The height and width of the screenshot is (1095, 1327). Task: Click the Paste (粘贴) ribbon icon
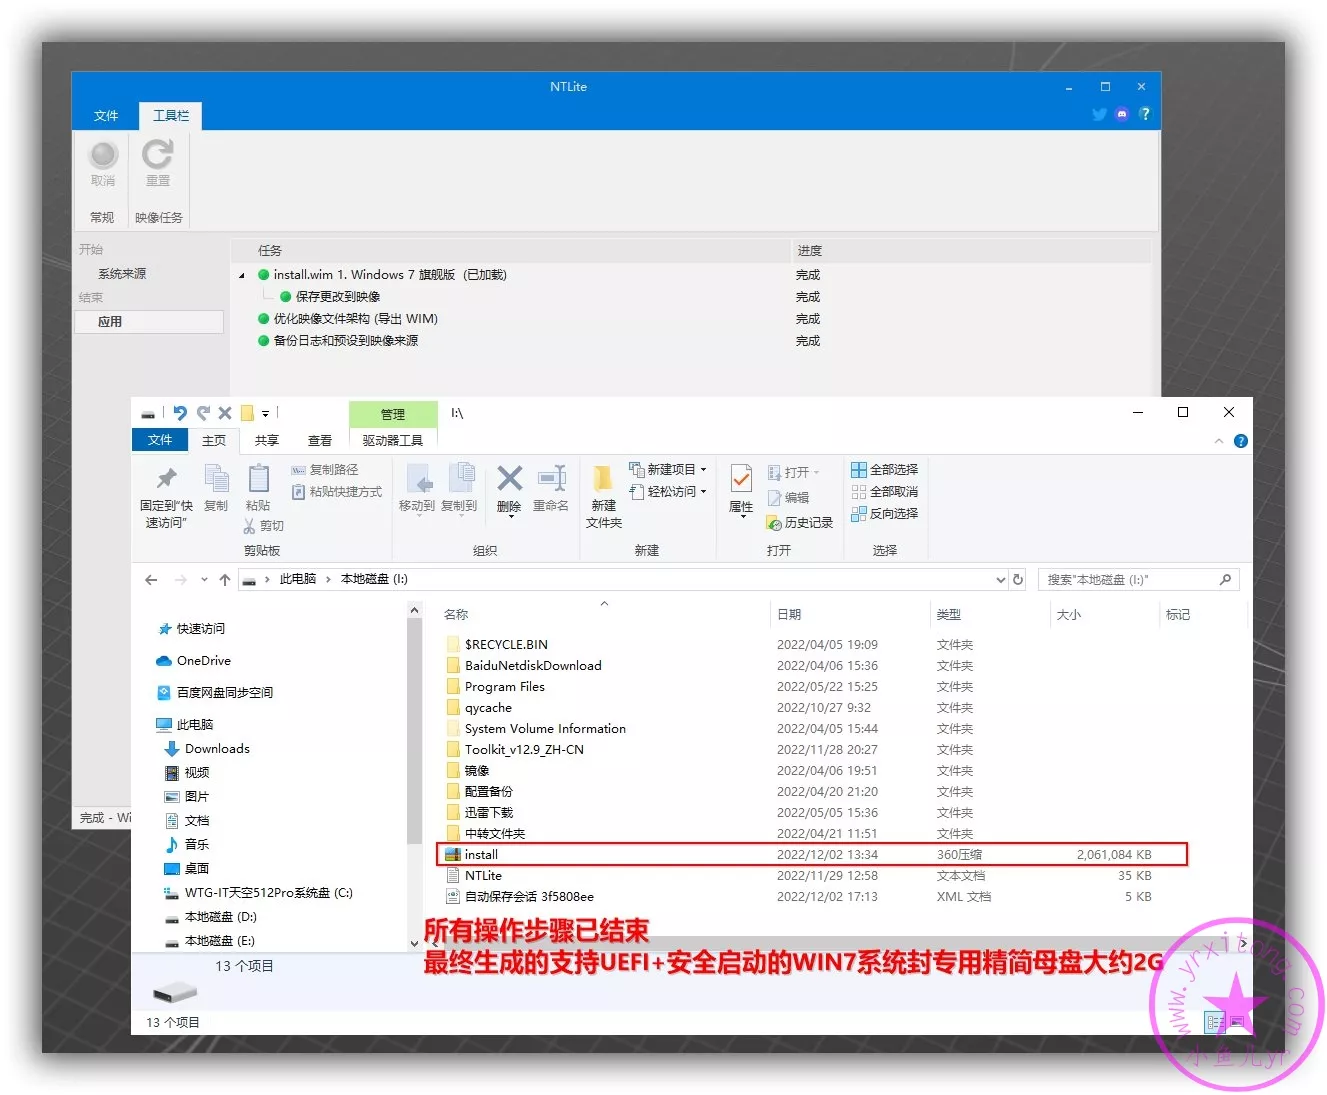coord(258,478)
